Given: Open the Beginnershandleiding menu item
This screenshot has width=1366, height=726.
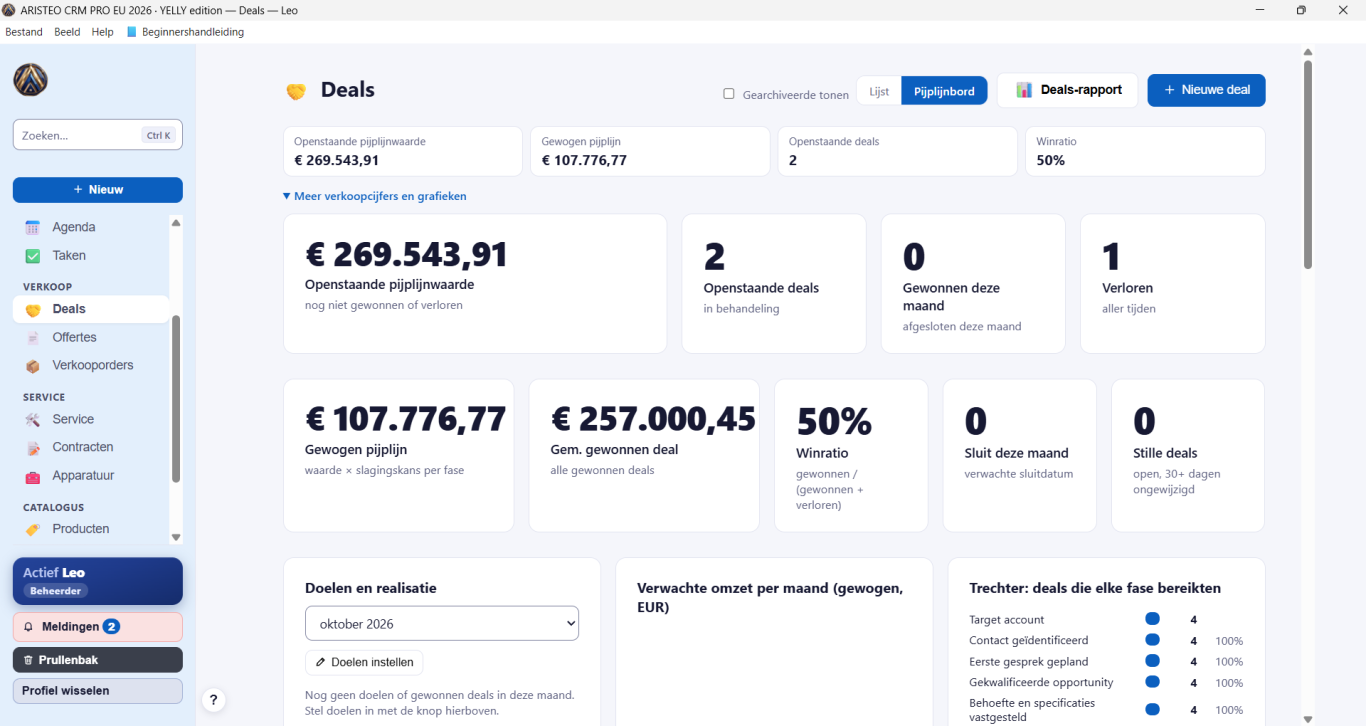Looking at the screenshot, I should click(185, 32).
